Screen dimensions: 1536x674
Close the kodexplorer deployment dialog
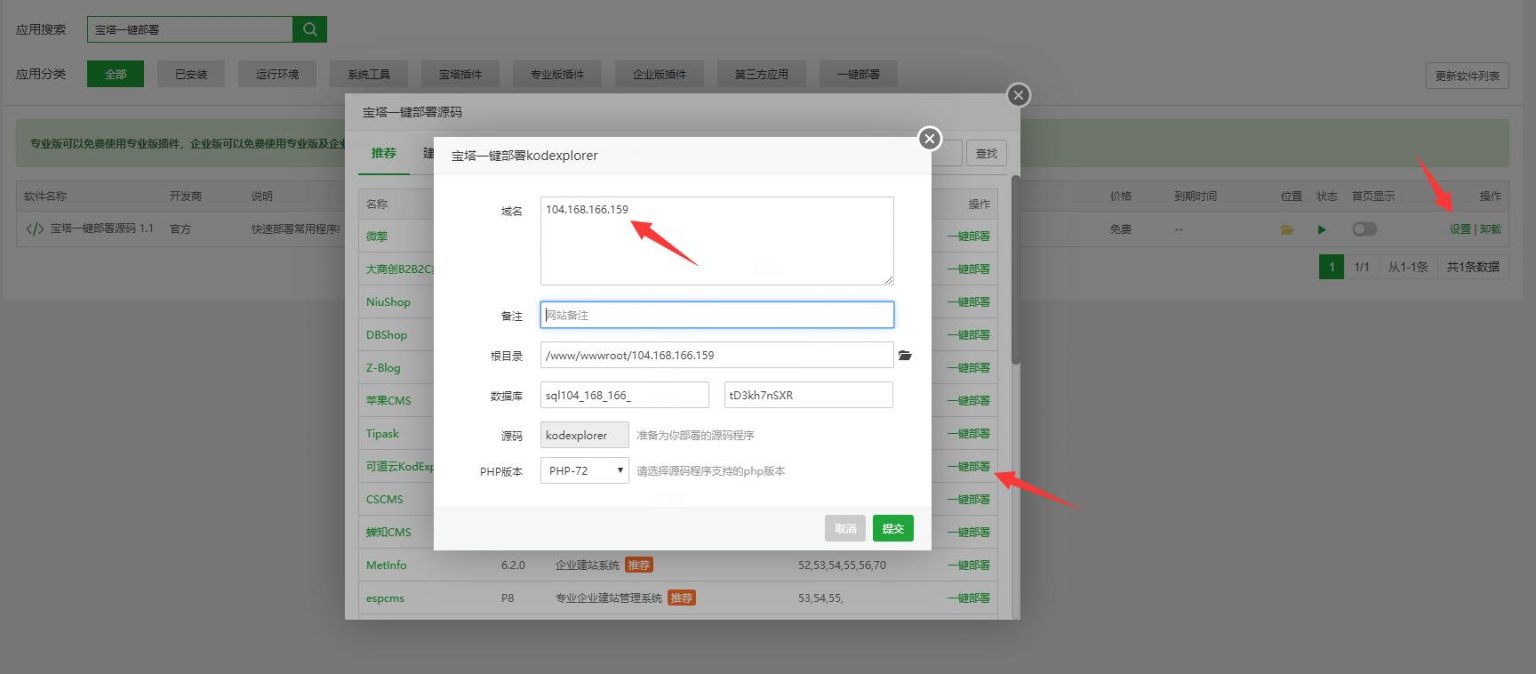click(930, 139)
